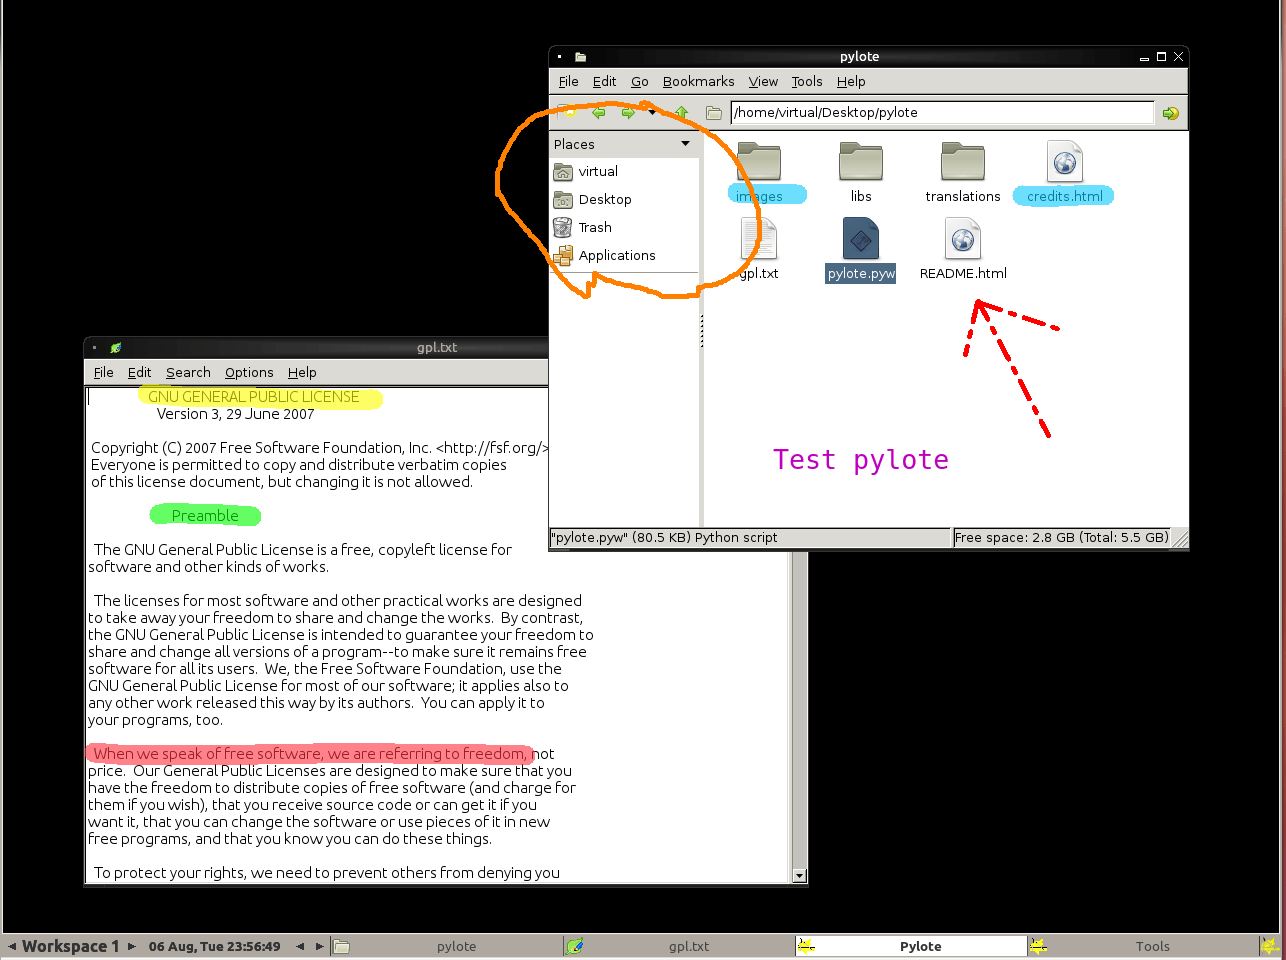Image resolution: width=1286 pixels, height=960 pixels.
Task: Click the address bar showing /home/virtual/Desktop/pylote
Action: 940,112
